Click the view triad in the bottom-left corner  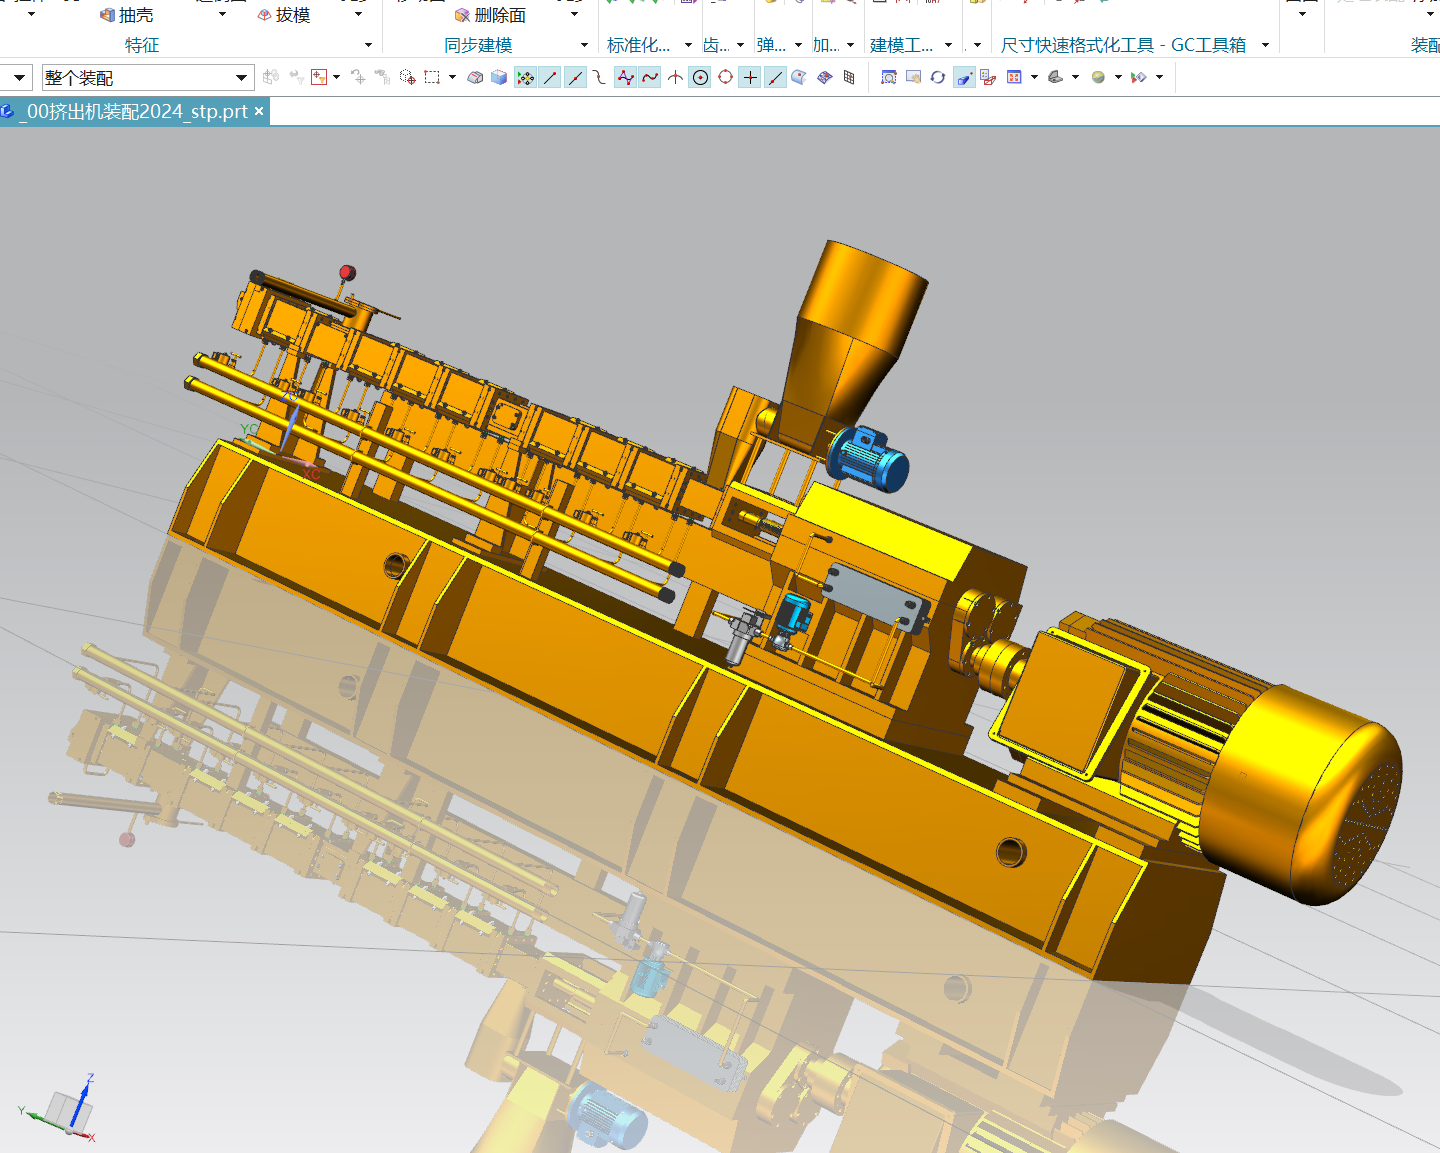65,1108
